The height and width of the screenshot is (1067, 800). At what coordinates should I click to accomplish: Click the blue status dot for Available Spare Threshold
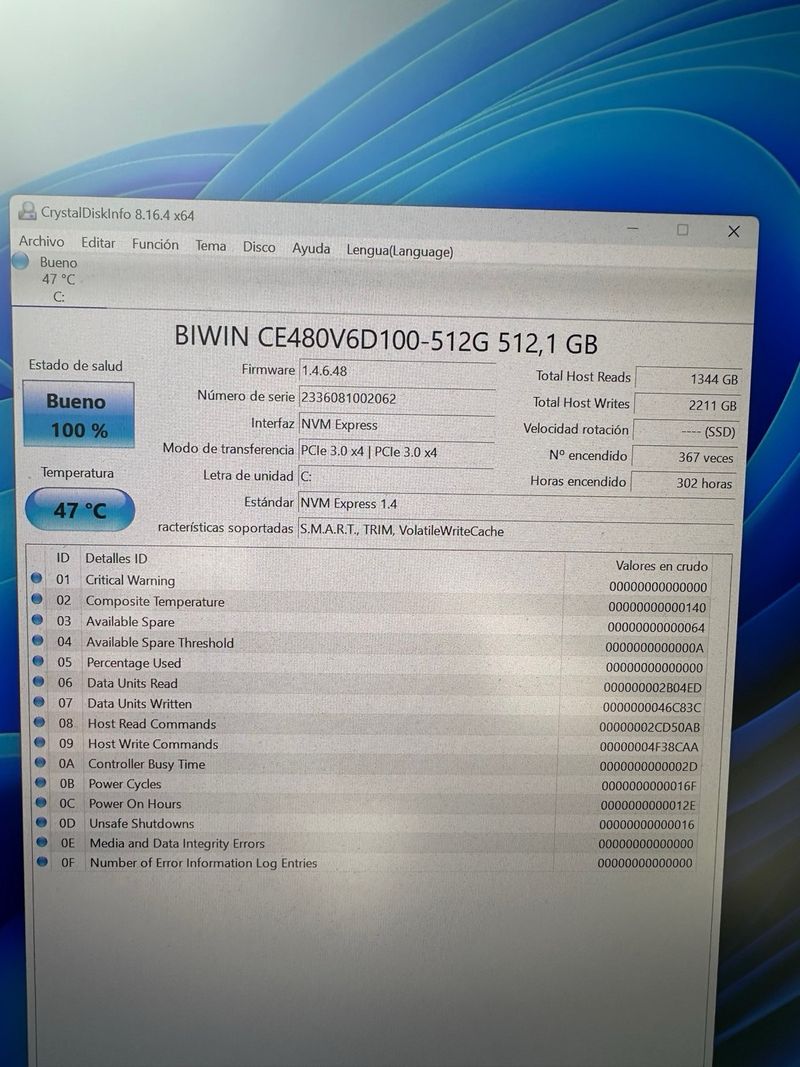[x=38, y=640]
